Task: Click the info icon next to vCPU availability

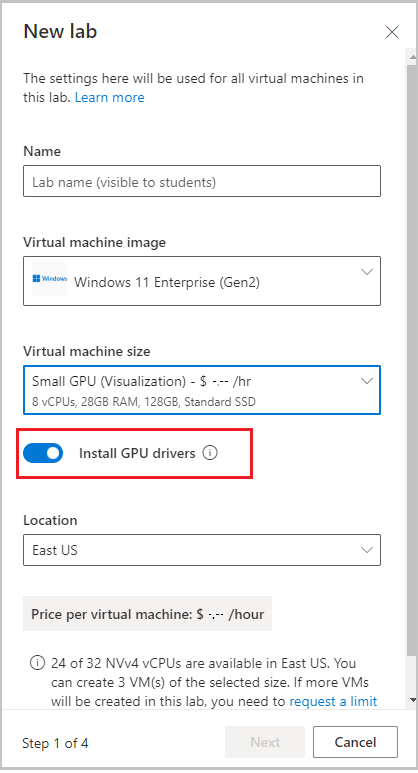Action: tap(37, 663)
